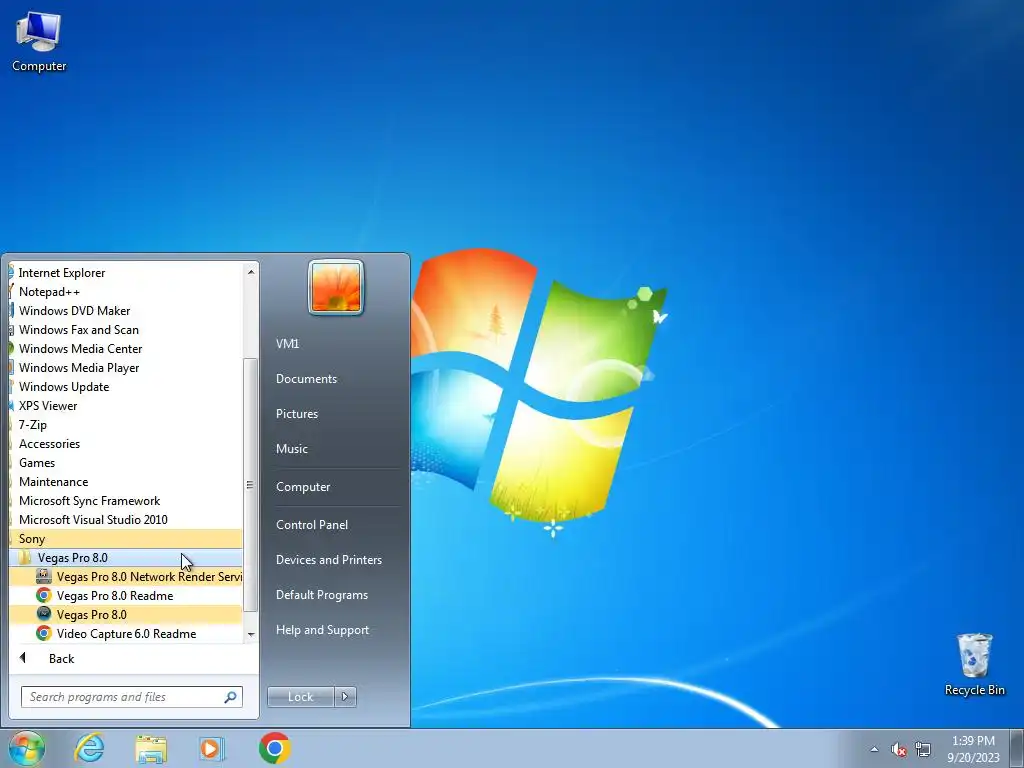Open Devices and Printers
1024x768 pixels.
point(336,560)
